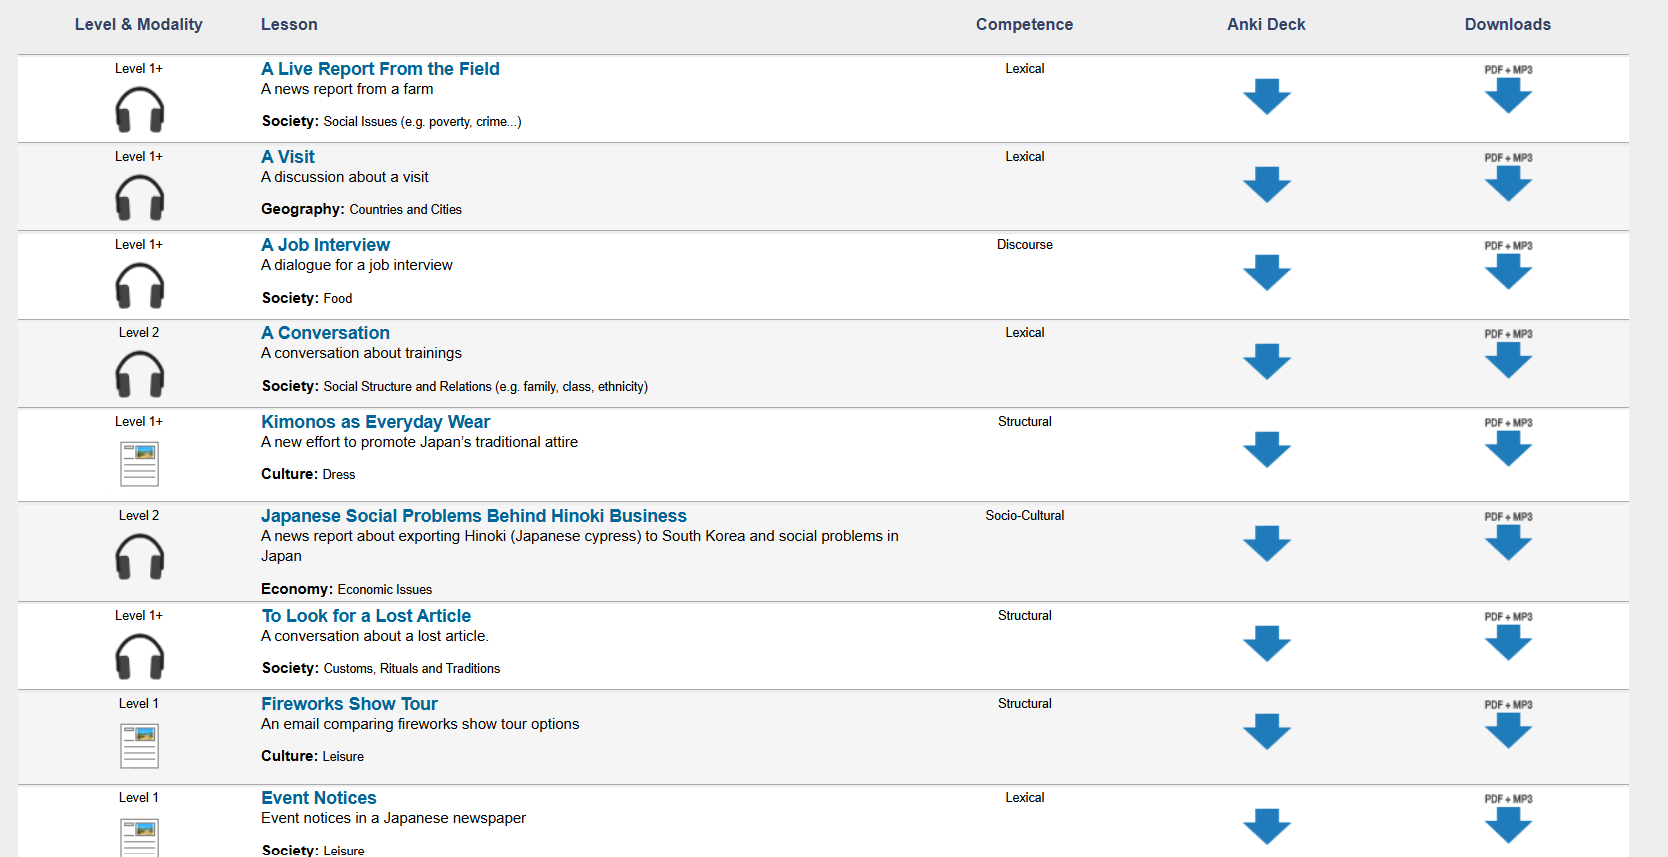Image resolution: width=1668 pixels, height=857 pixels.
Task: Click 'Level 2' label in A Conversation row
Action: pyautogui.click(x=139, y=333)
